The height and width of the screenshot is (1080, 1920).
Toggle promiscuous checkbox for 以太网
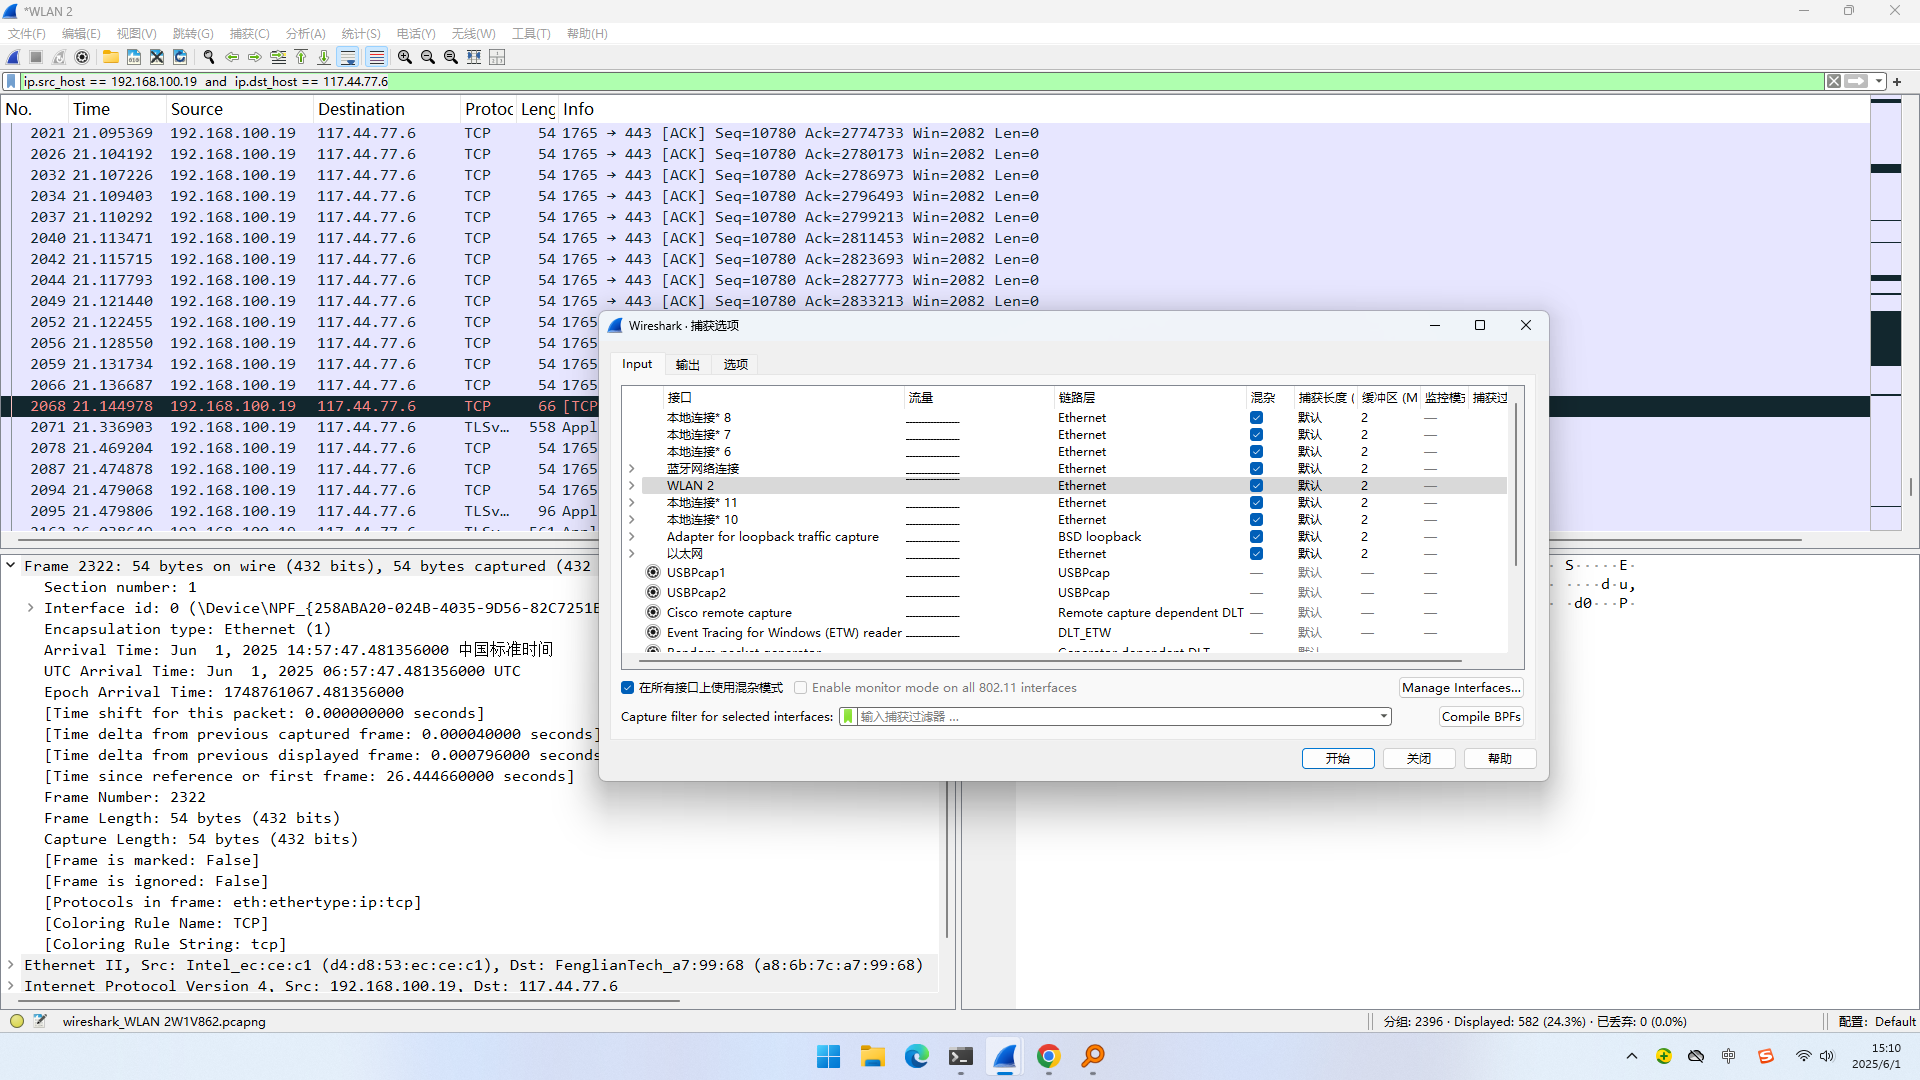[x=1256, y=554]
